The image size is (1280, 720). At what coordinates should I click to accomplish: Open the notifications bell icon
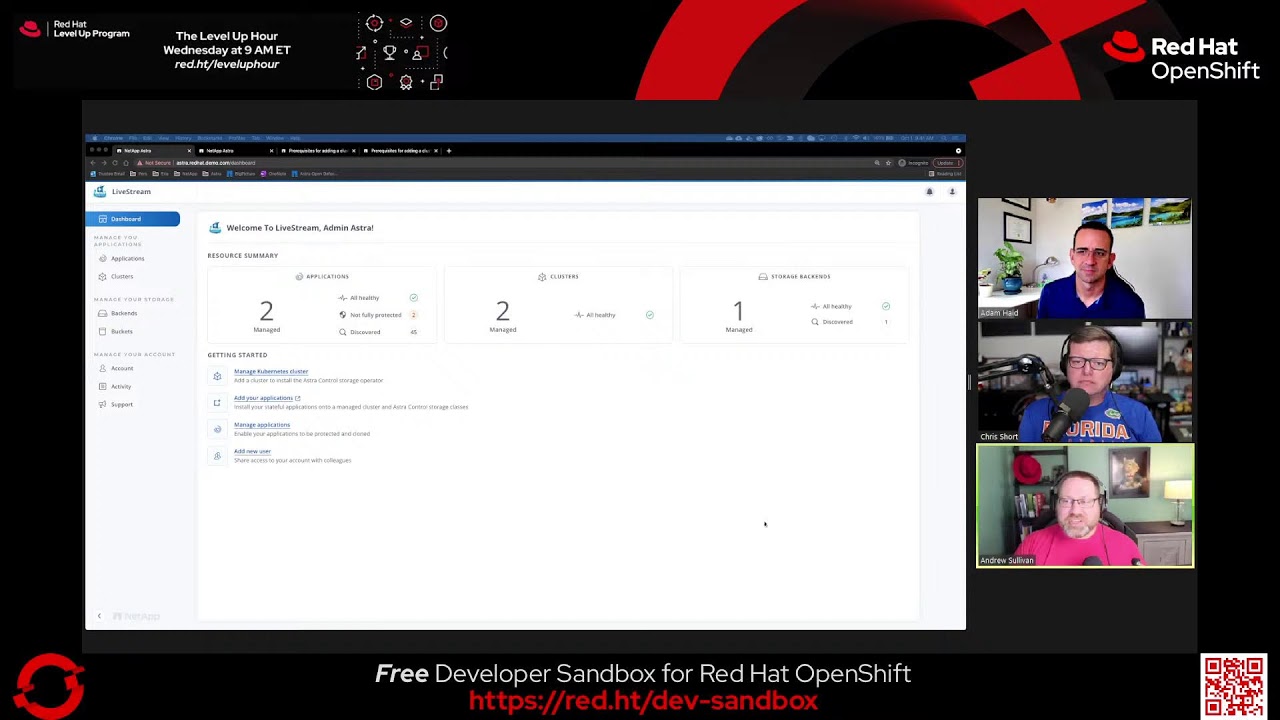coord(929,191)
